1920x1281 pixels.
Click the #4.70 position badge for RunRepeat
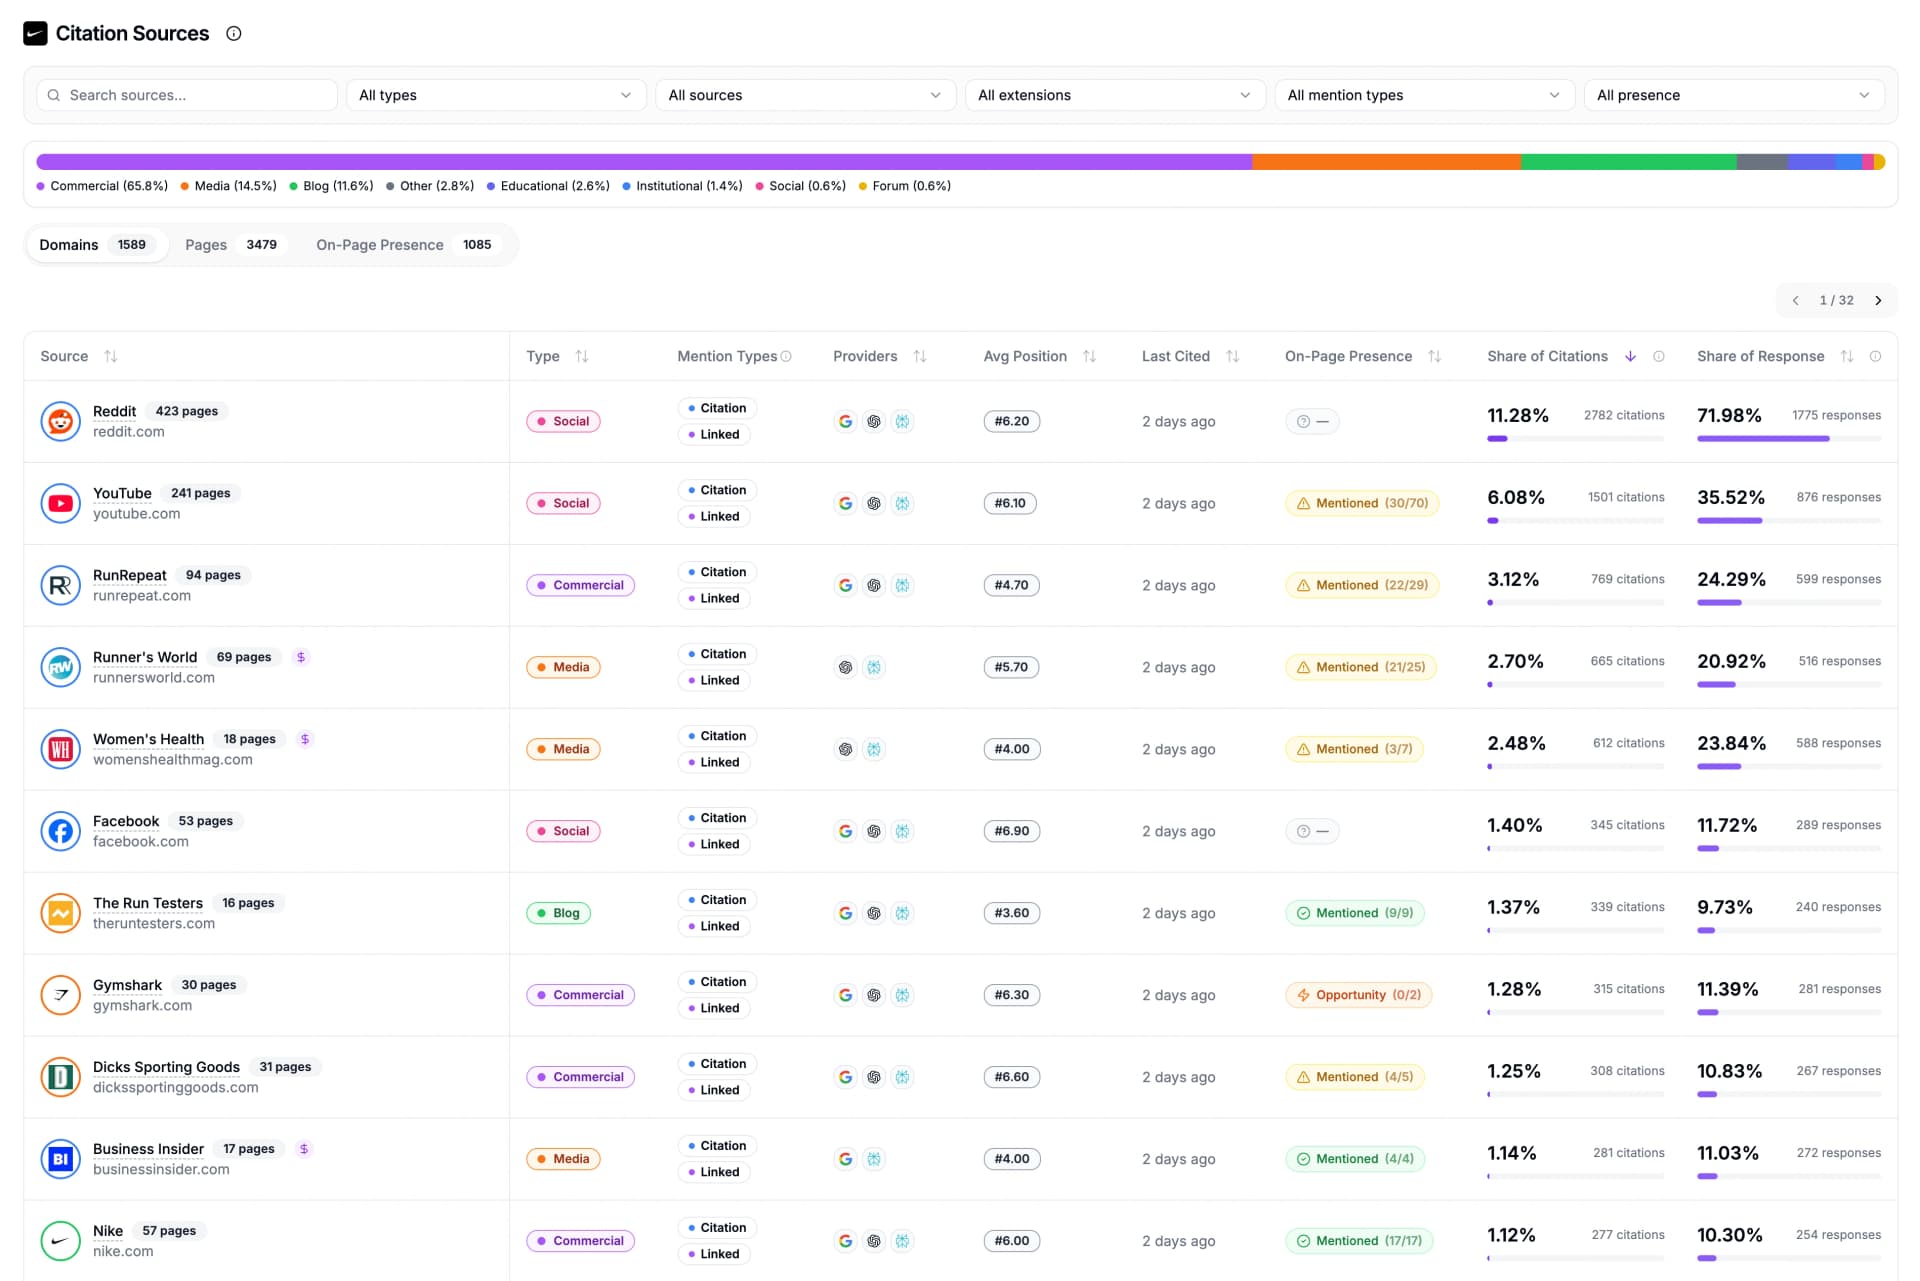click(x=1011, y=585)
